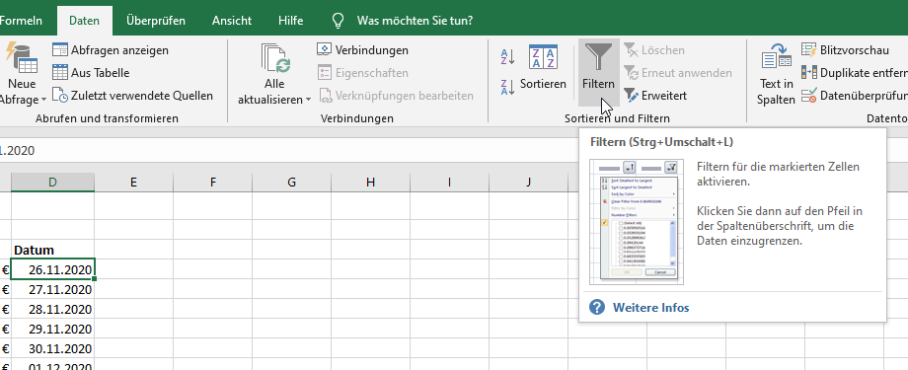Select column D header

coord(53,182)
